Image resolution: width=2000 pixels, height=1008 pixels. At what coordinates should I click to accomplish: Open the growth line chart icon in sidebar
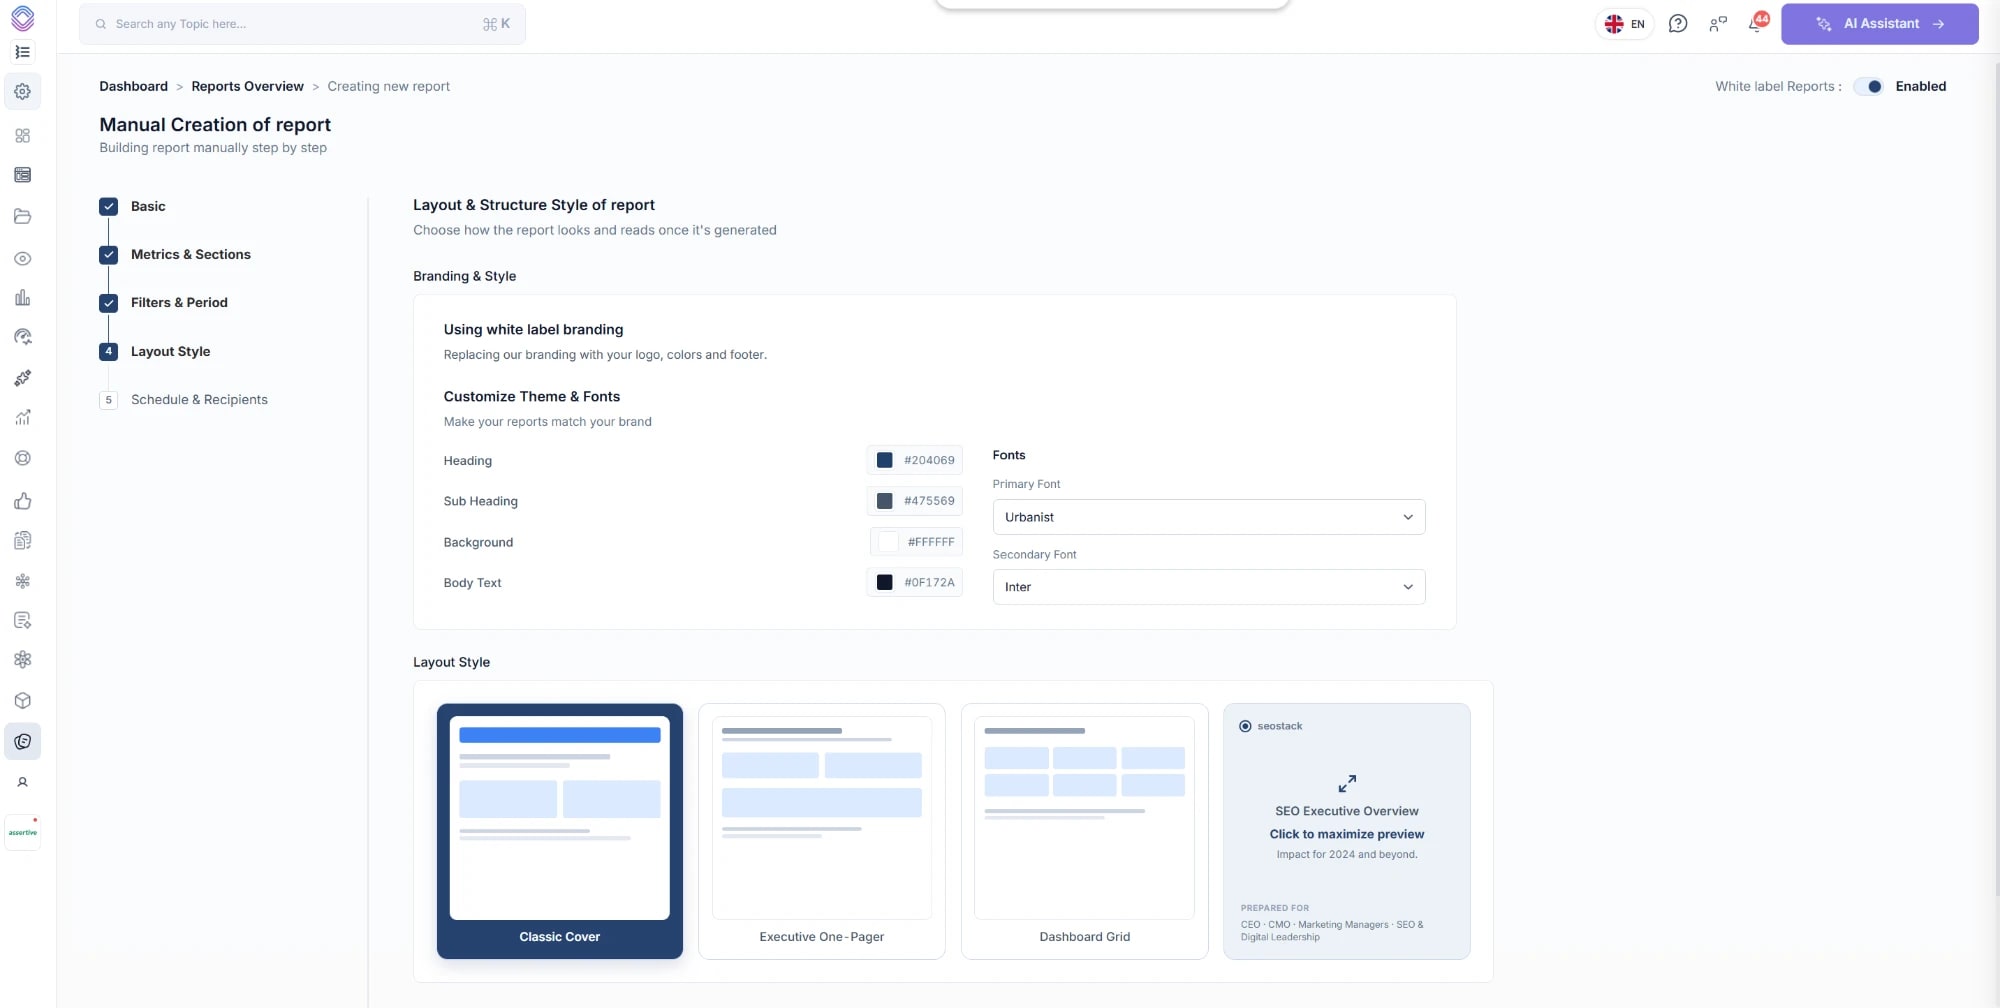pos(22,417)
